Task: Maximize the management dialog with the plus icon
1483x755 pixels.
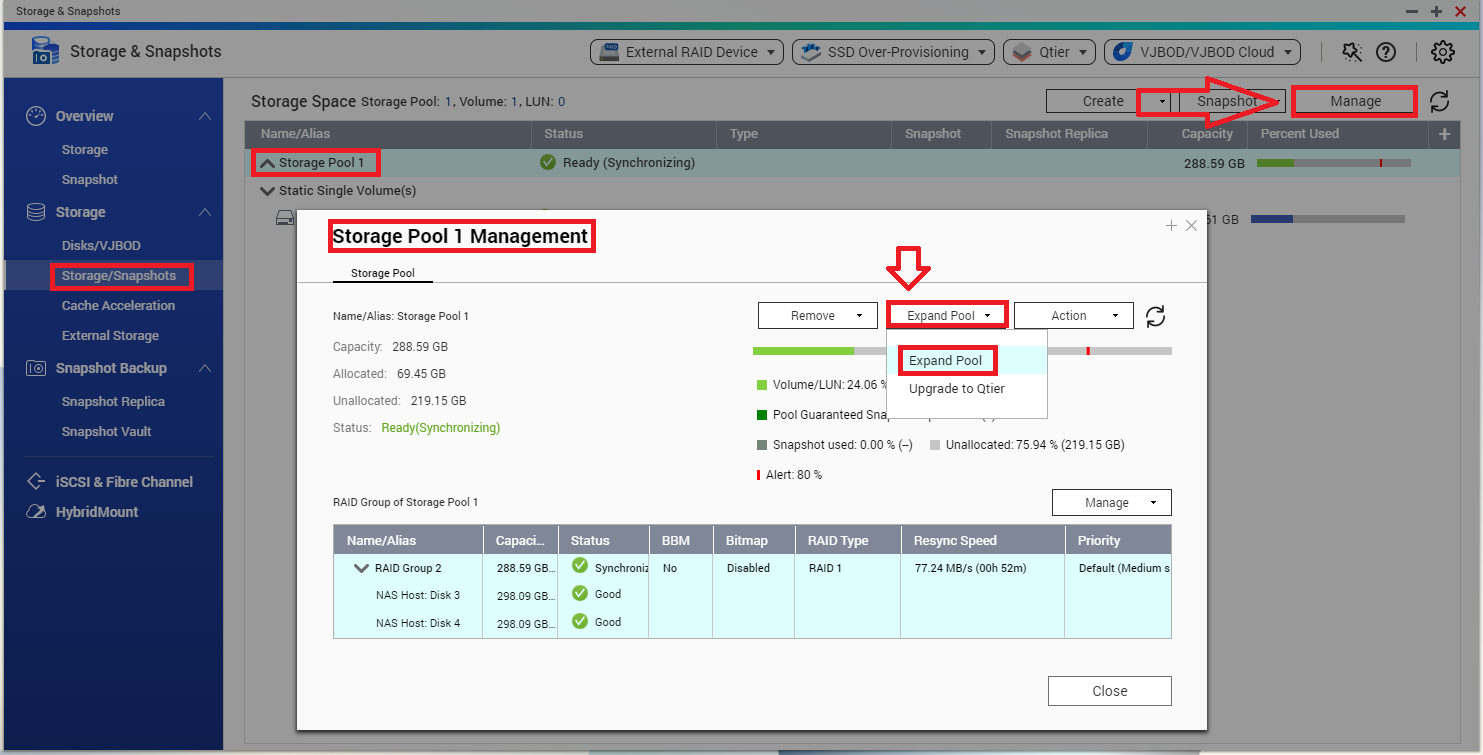Action: point(1171,226)
